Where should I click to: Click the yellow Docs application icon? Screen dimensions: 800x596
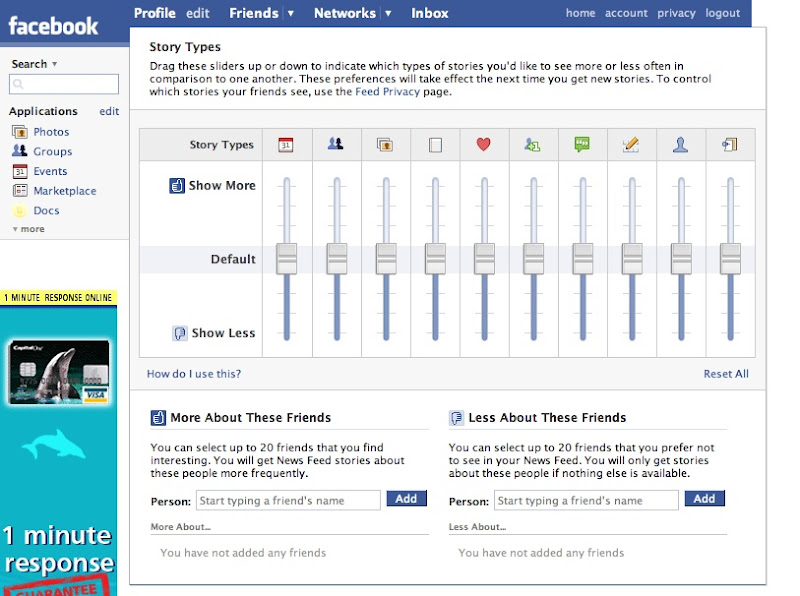pos(19,211)
